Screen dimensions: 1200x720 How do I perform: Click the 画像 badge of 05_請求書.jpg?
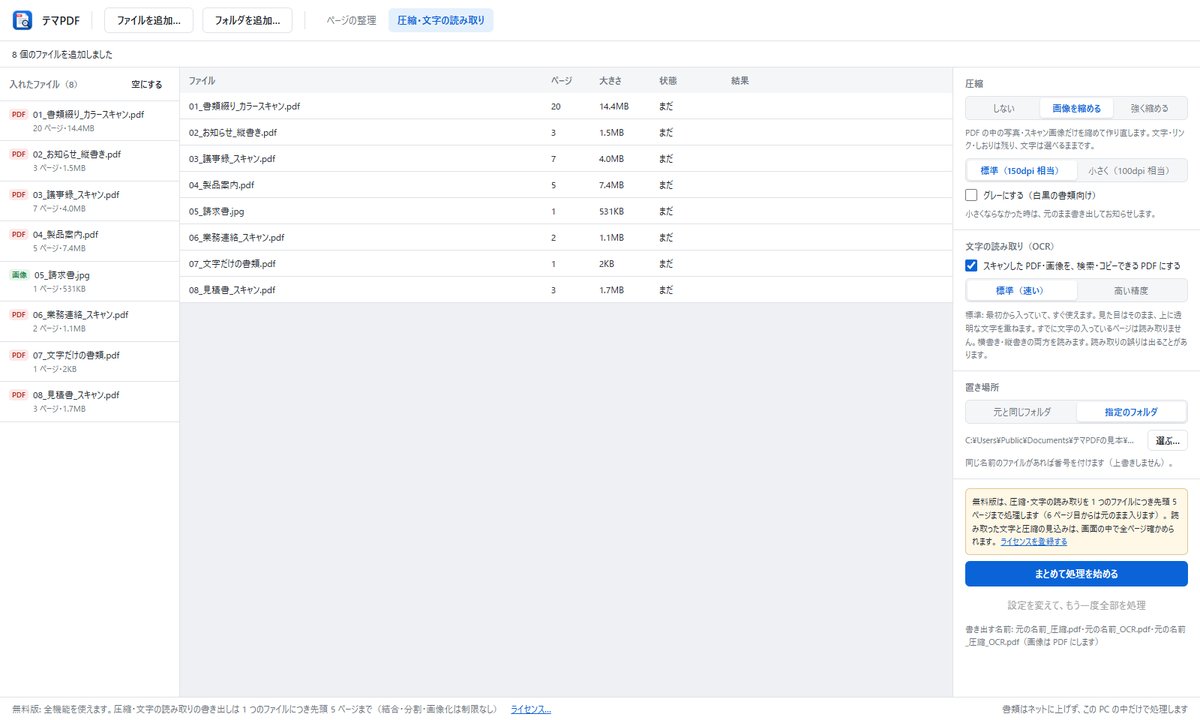tap(19, 274)
